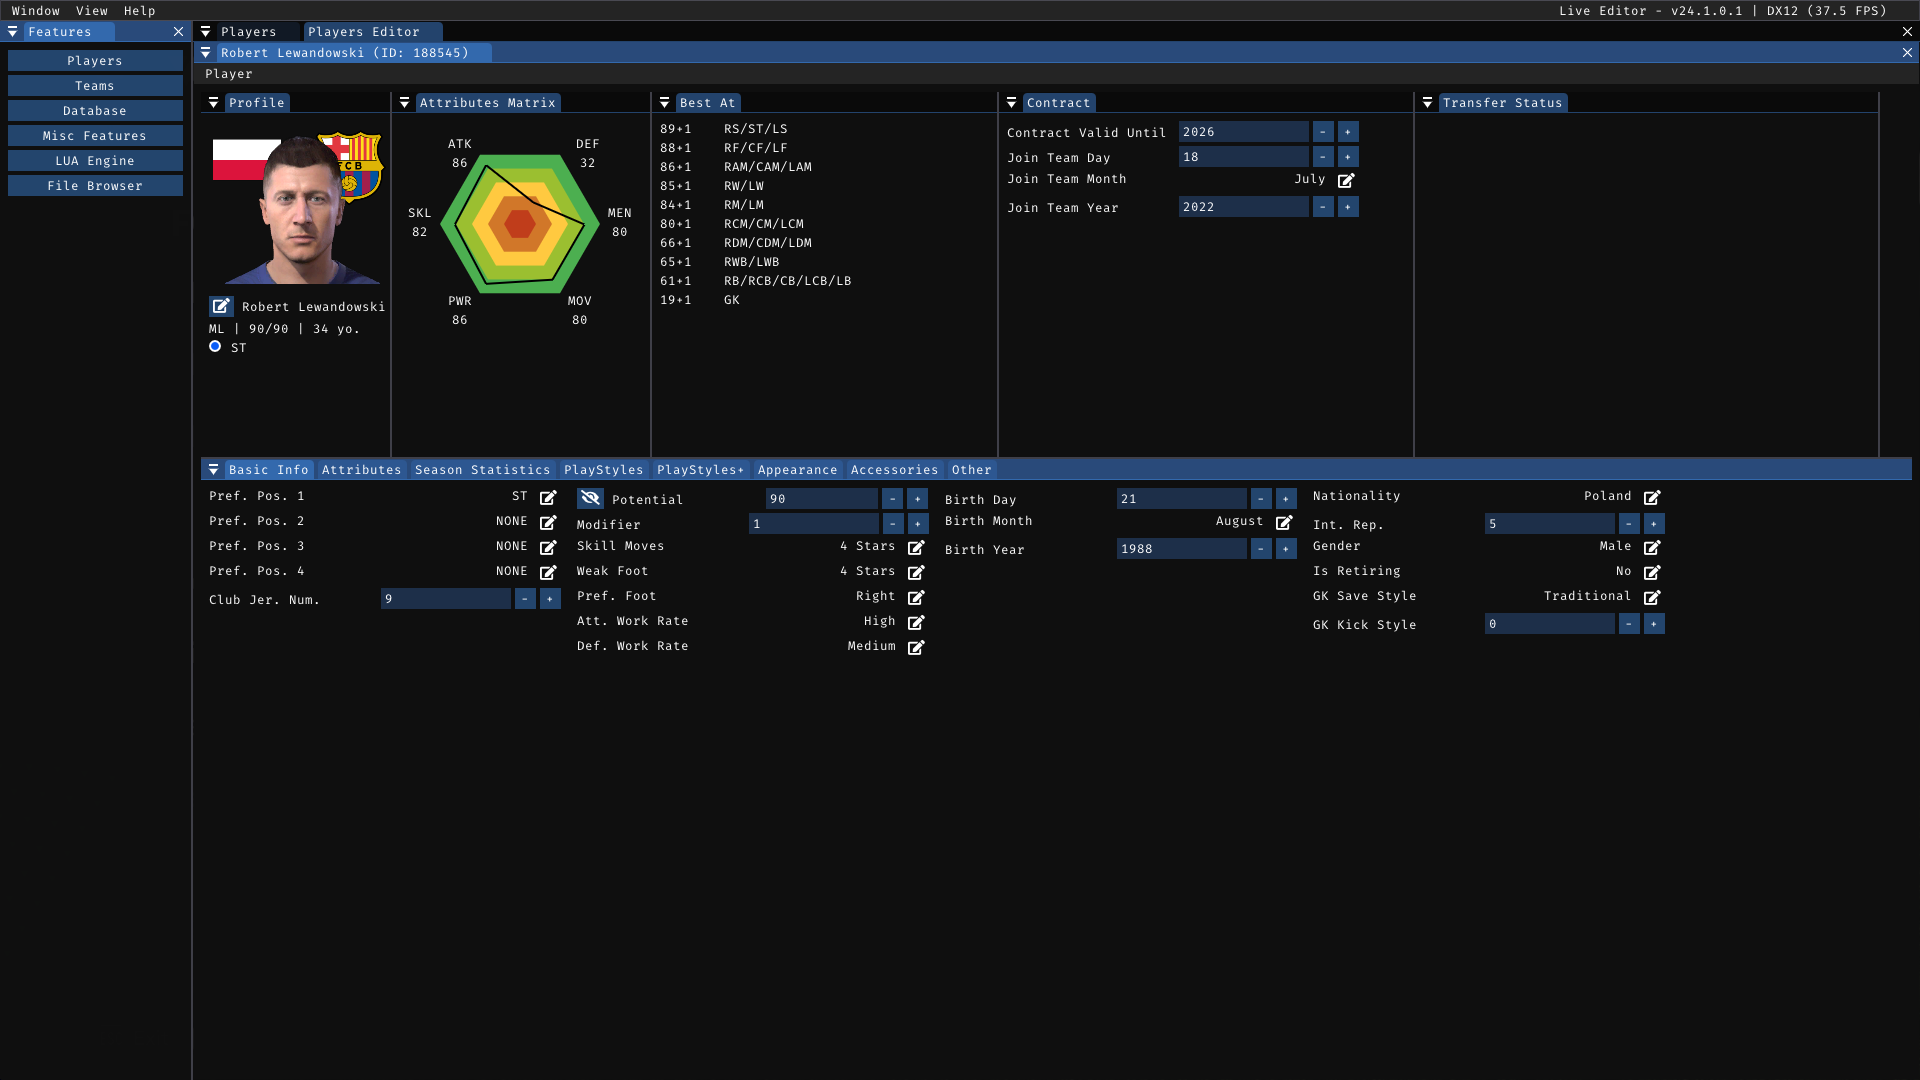Edit the Skill Moves stars setting
Image resolution: width=1920 pixels, height=1080 pixels.
click(x=916, y=548)
